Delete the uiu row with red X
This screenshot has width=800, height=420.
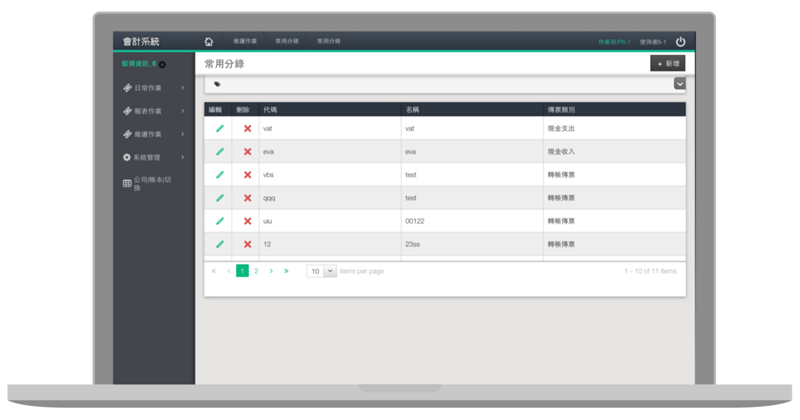(x=247, y=221)
